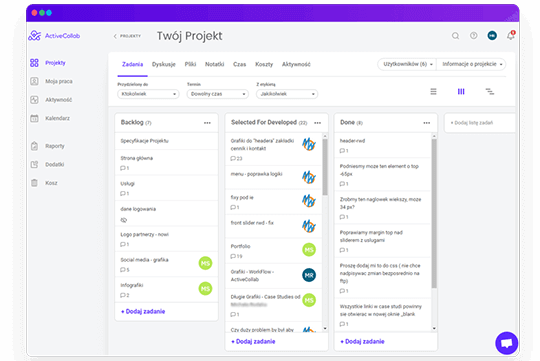Open the Portfolio task card
Screen dimensions: 540x361
[274, 251]
